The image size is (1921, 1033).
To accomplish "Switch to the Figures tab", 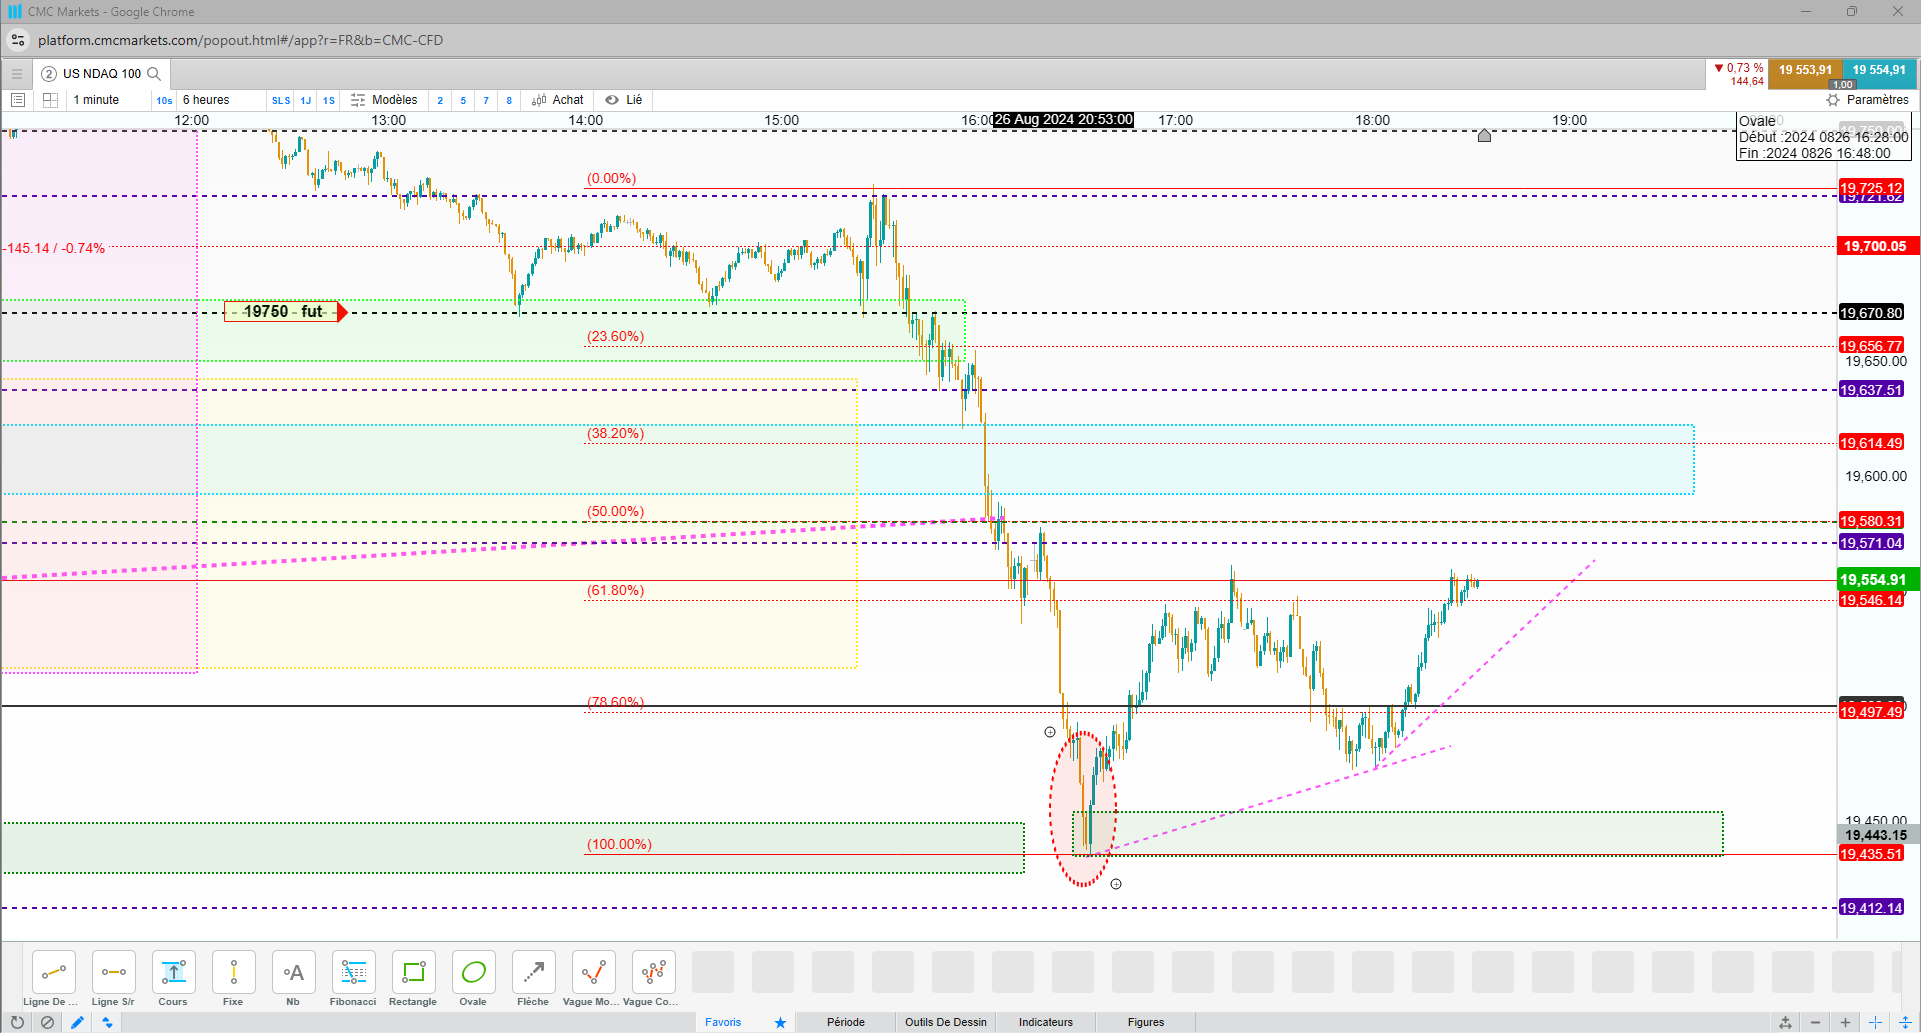I will click(1146, 1022).
